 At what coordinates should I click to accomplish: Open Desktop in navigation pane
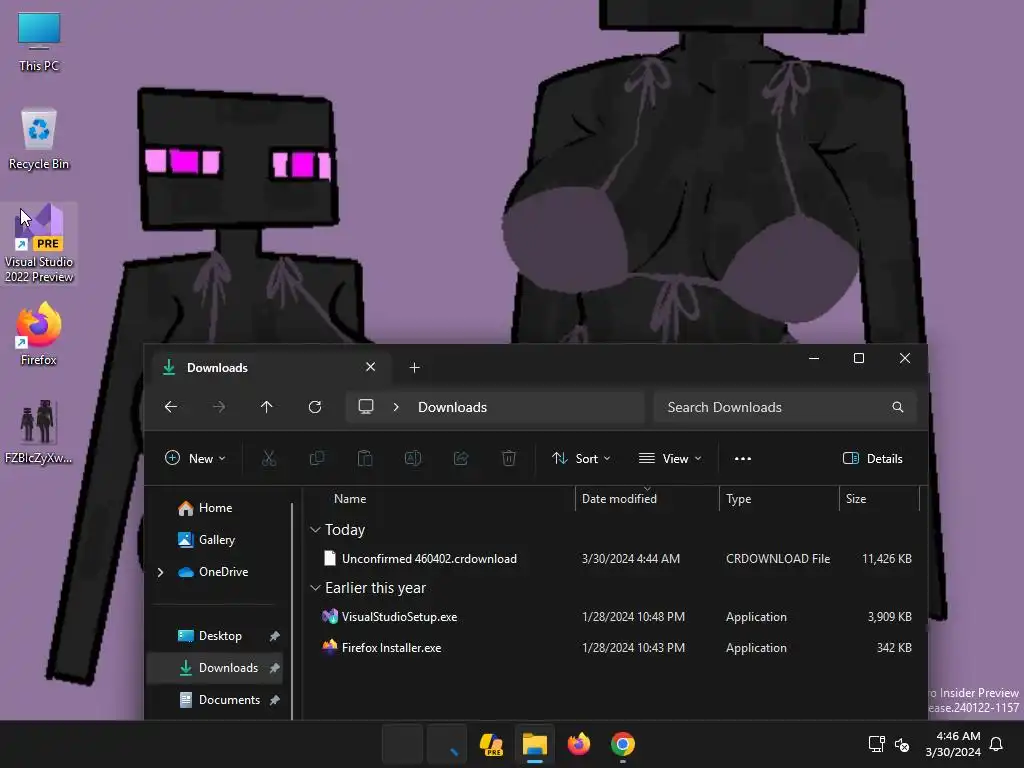click(x=219, y=635)
